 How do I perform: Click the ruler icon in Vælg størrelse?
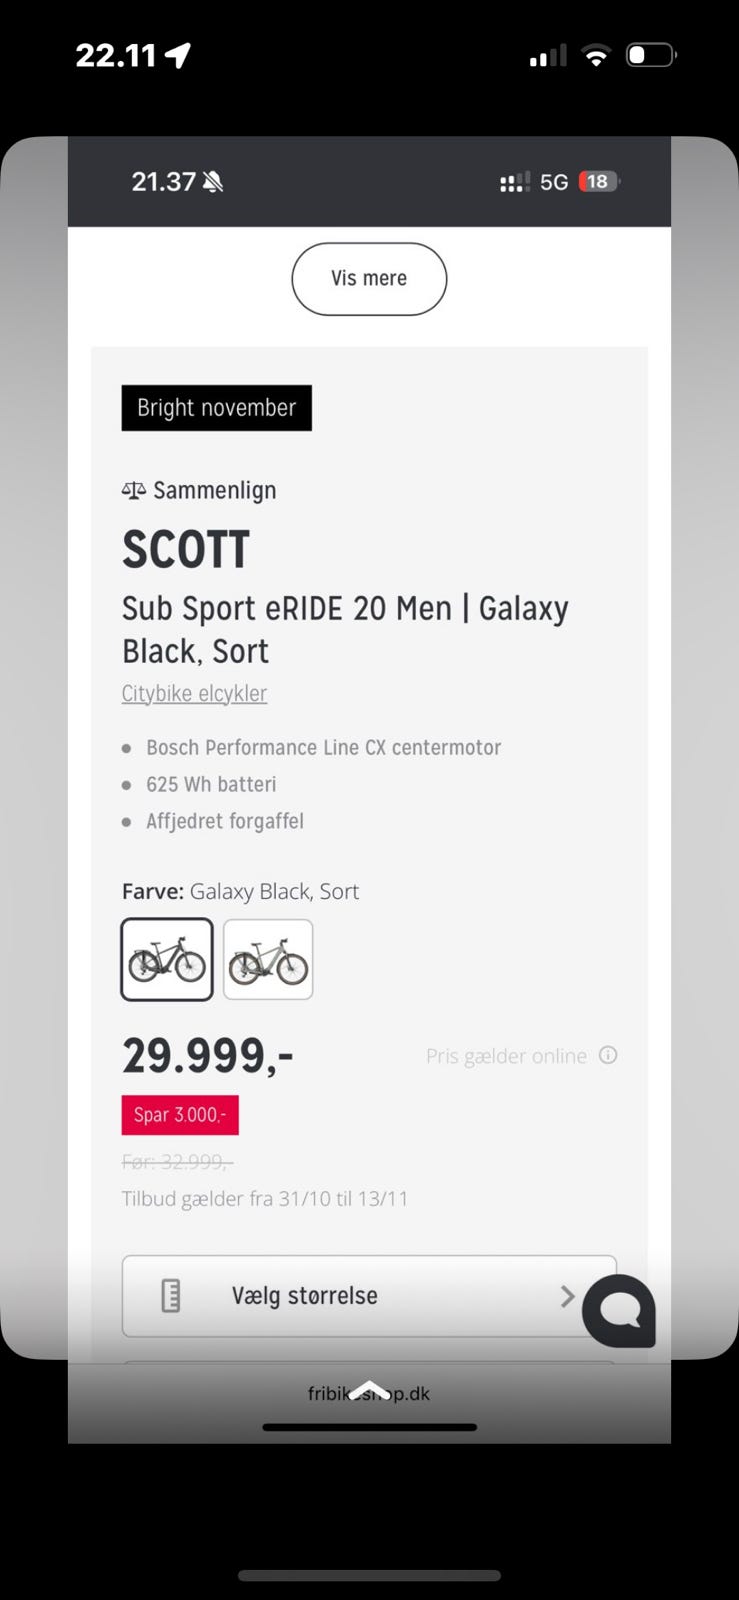tap(171, 1296)
